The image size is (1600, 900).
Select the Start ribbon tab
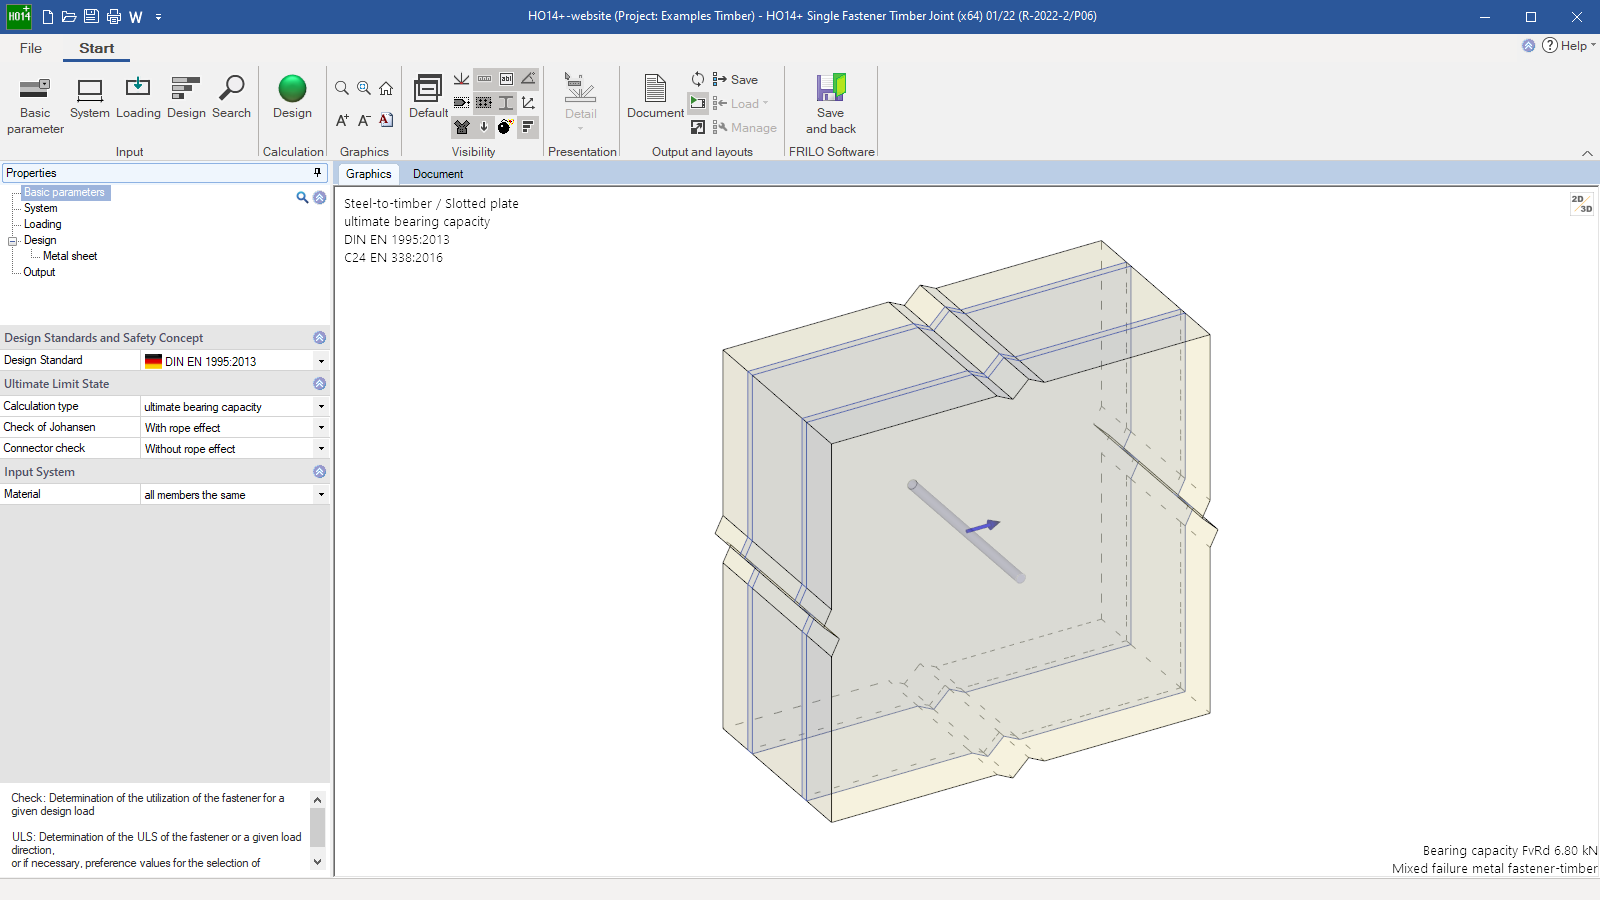(97, 48)
